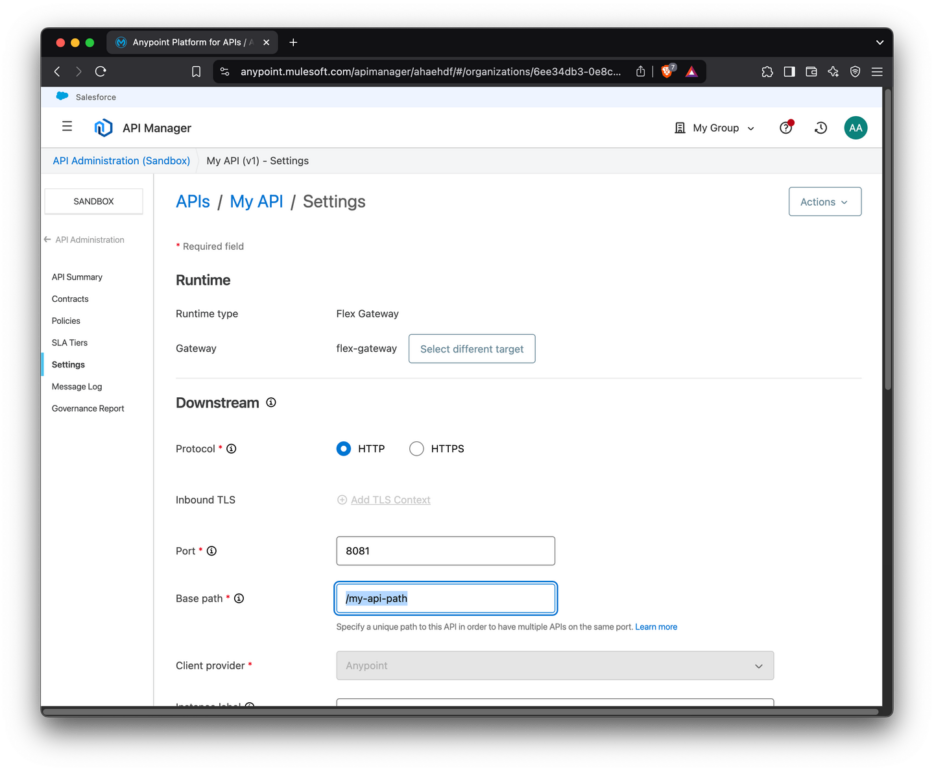The width and height of the screenshot is (934, 771).
Task: Click the browser address bar URL
Action: pyautogui.click(x=430, y=71)
